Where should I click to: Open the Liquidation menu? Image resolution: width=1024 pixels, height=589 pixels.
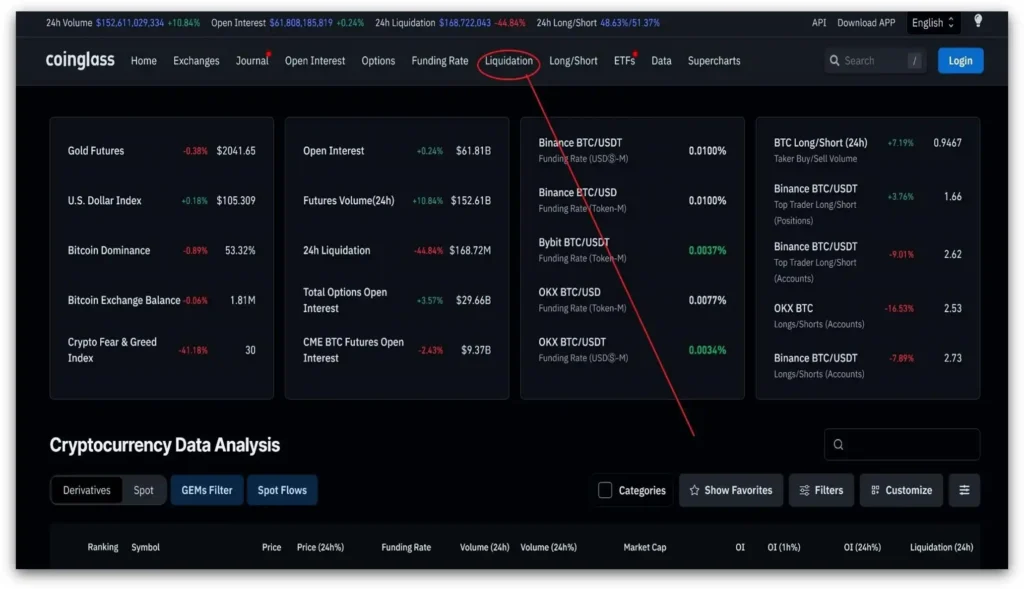click(508, 61)
